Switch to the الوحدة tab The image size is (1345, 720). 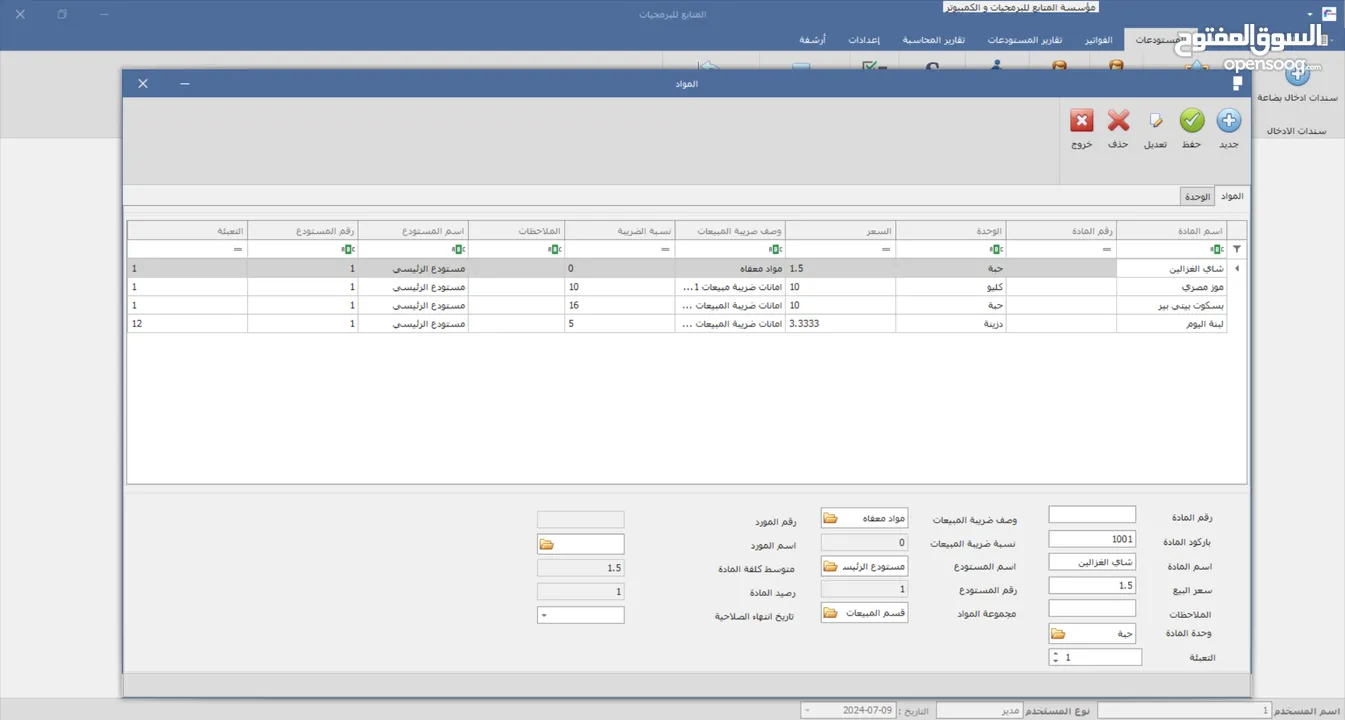pos(1197,197)
